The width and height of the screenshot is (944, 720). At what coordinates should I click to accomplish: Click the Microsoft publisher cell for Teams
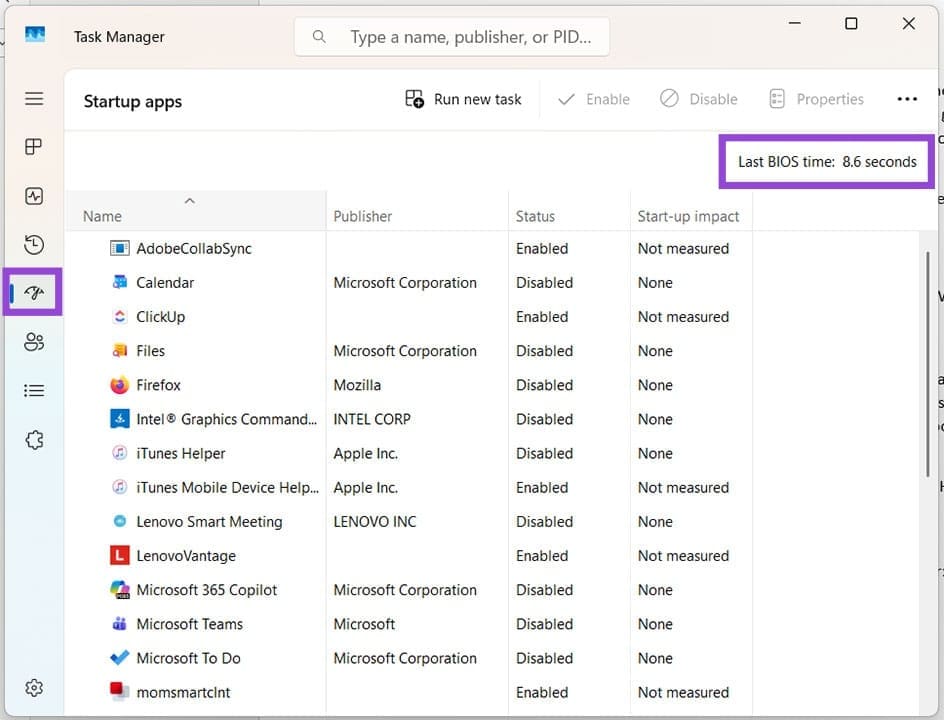point(364,624)
